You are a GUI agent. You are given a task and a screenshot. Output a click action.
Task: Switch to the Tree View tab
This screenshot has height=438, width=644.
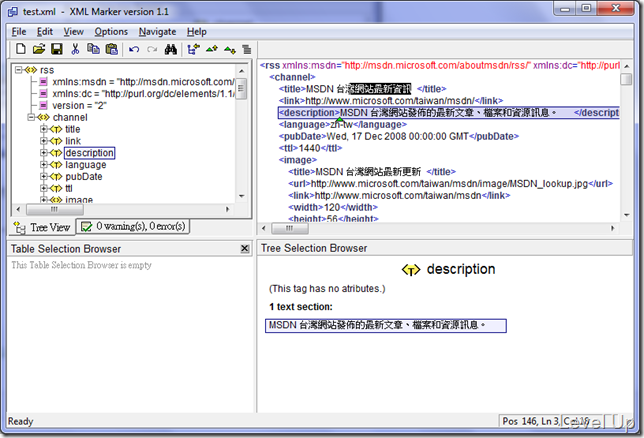pyautogui.click(x=42, y=227)
